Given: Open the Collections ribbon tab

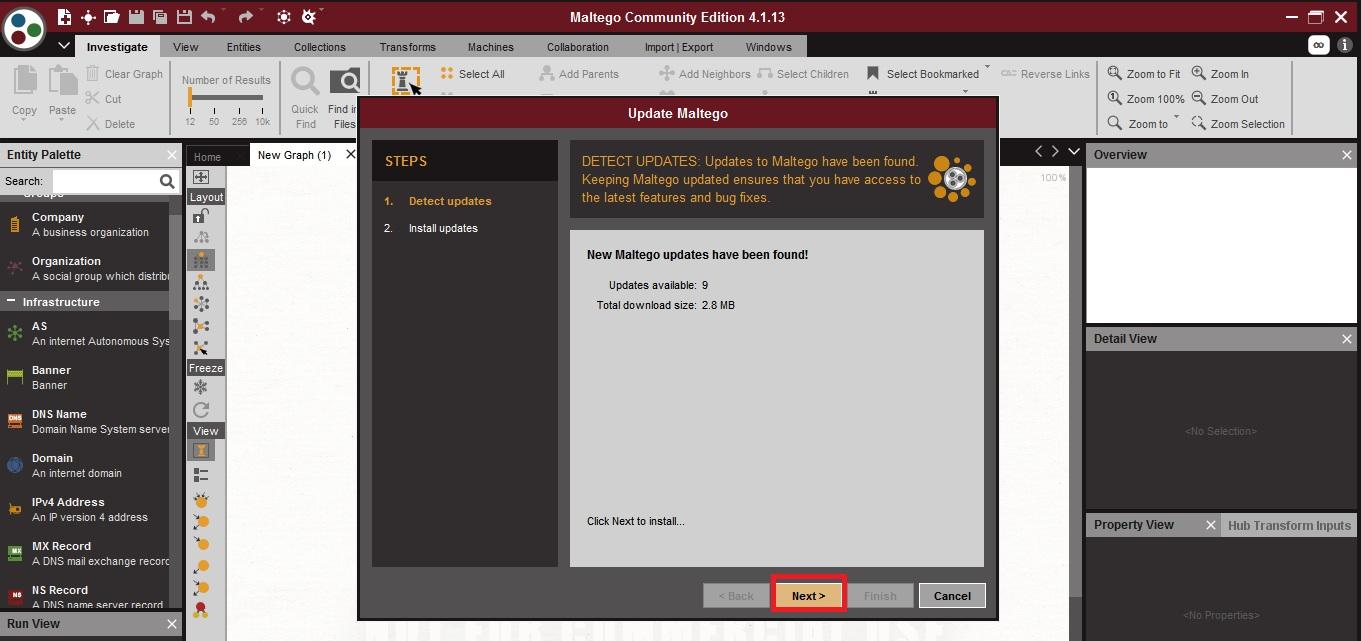Looking at the screenshot, I should click(x=320, y=47).
